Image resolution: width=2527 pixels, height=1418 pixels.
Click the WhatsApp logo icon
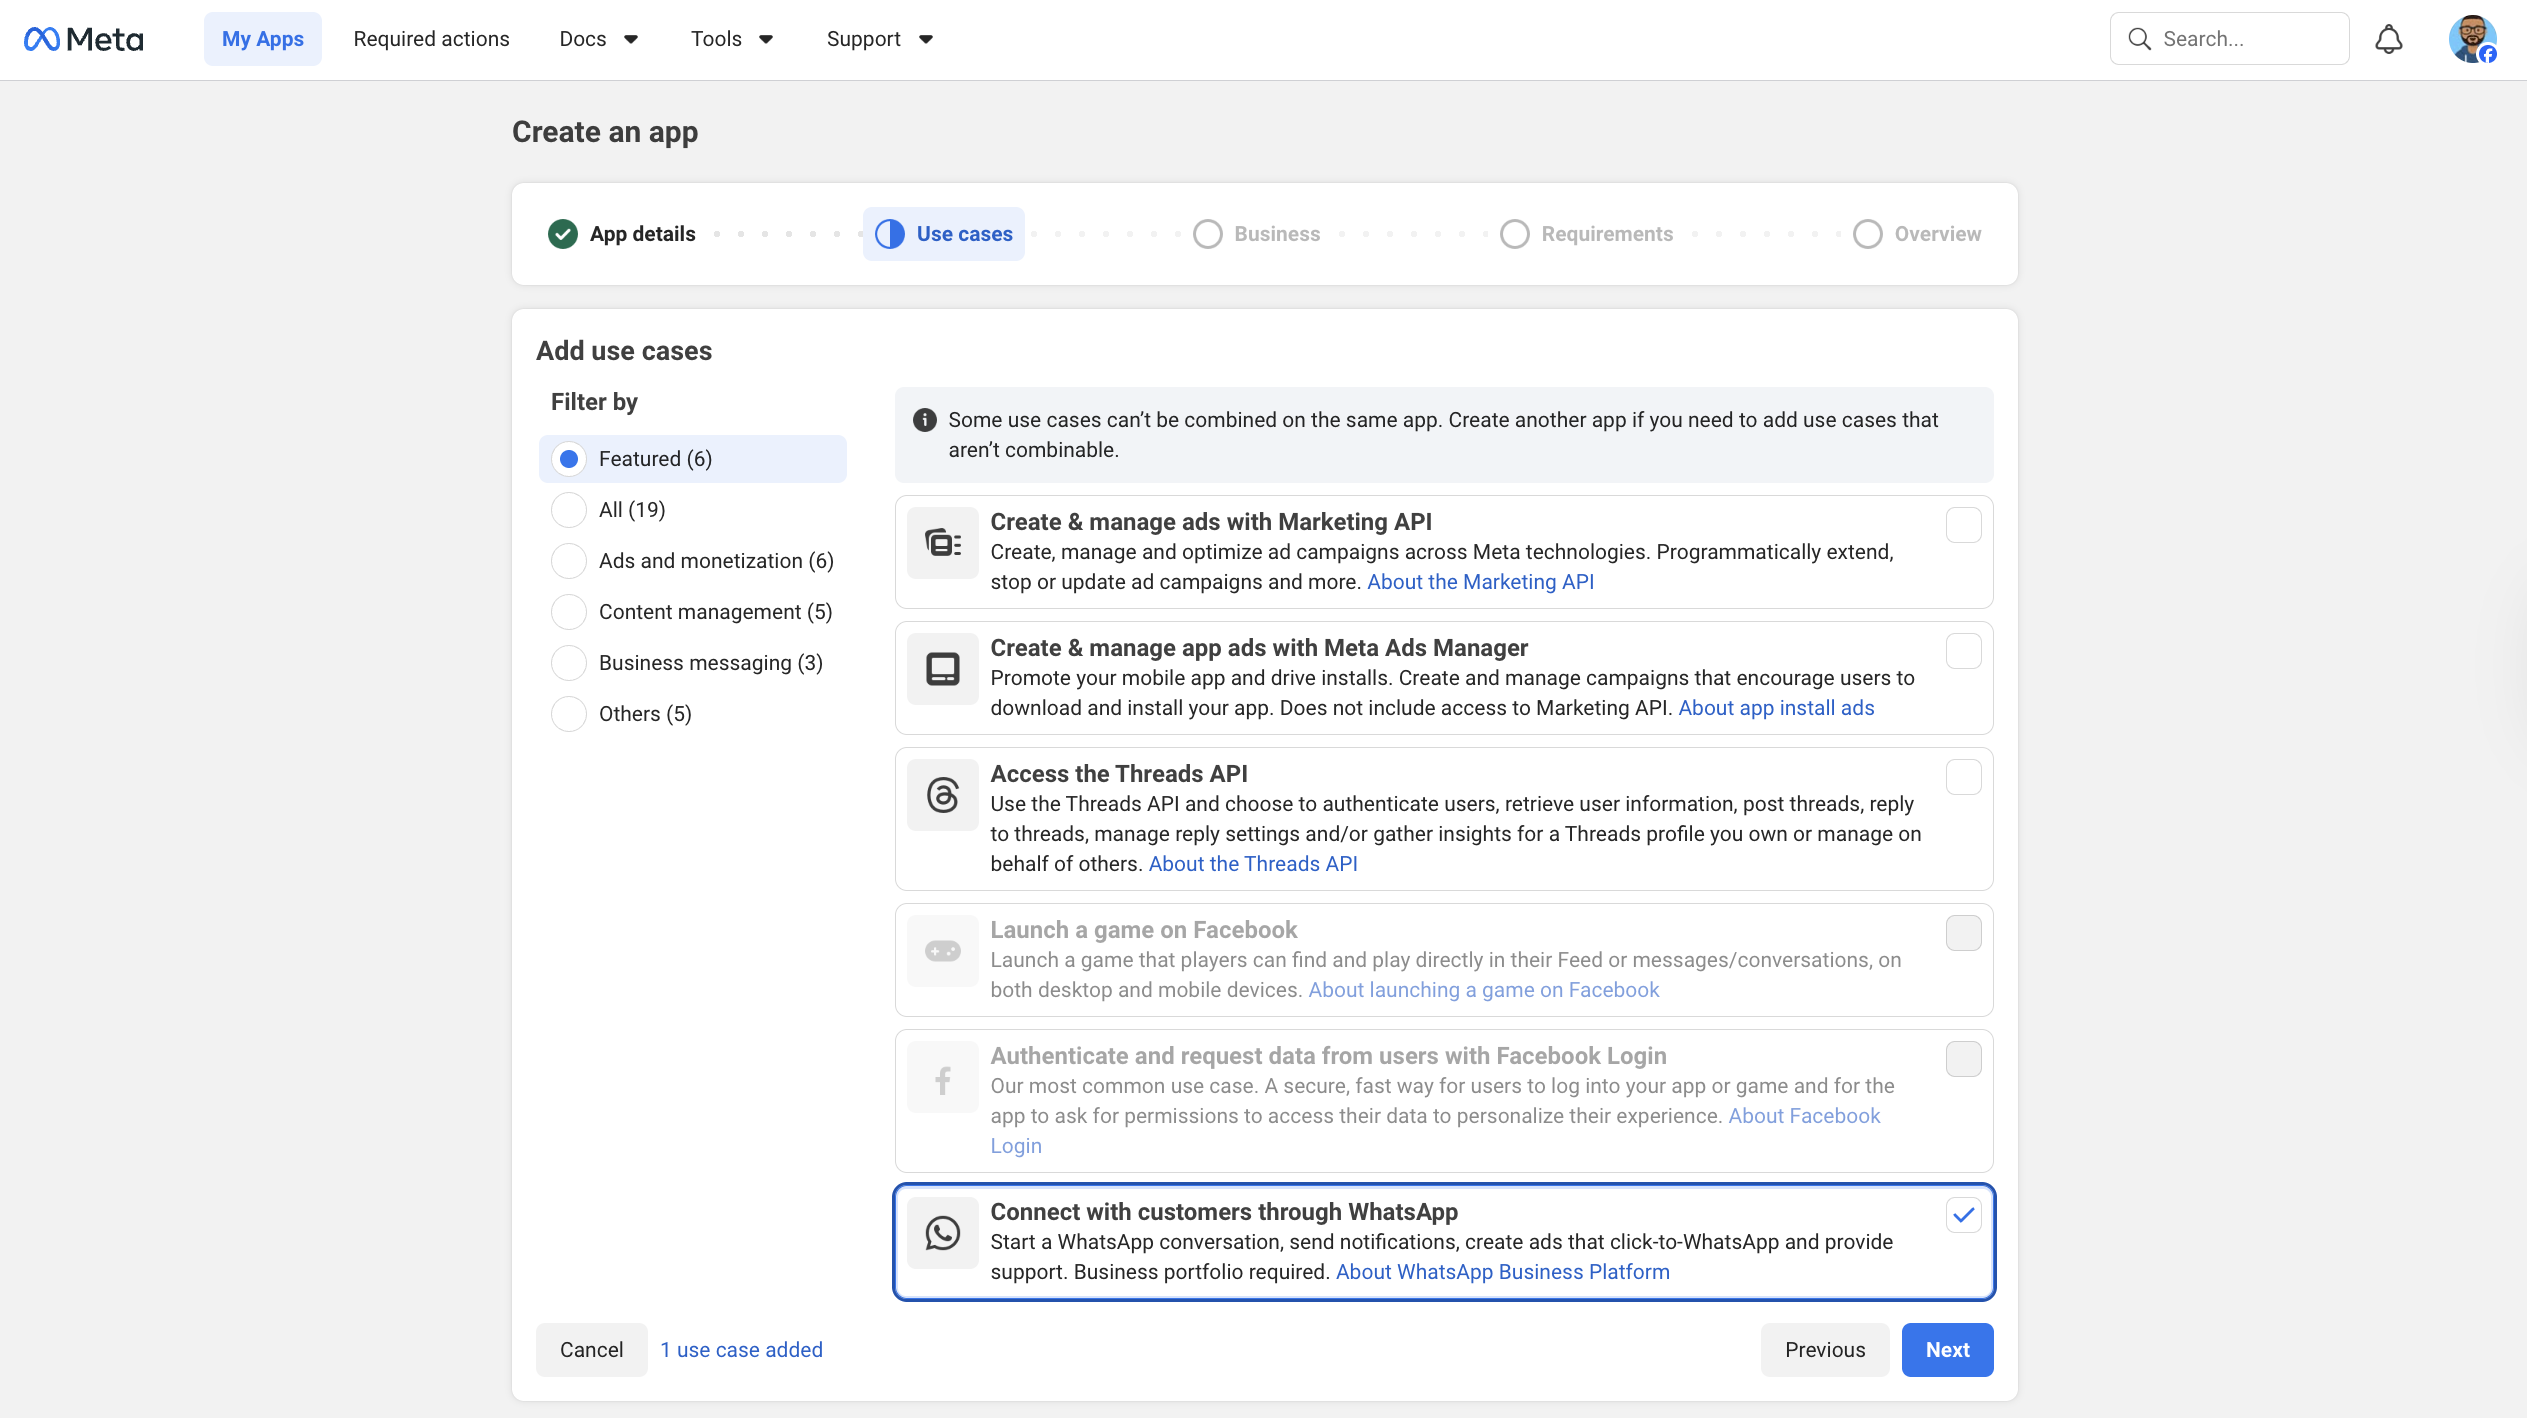coord(942,1233)
